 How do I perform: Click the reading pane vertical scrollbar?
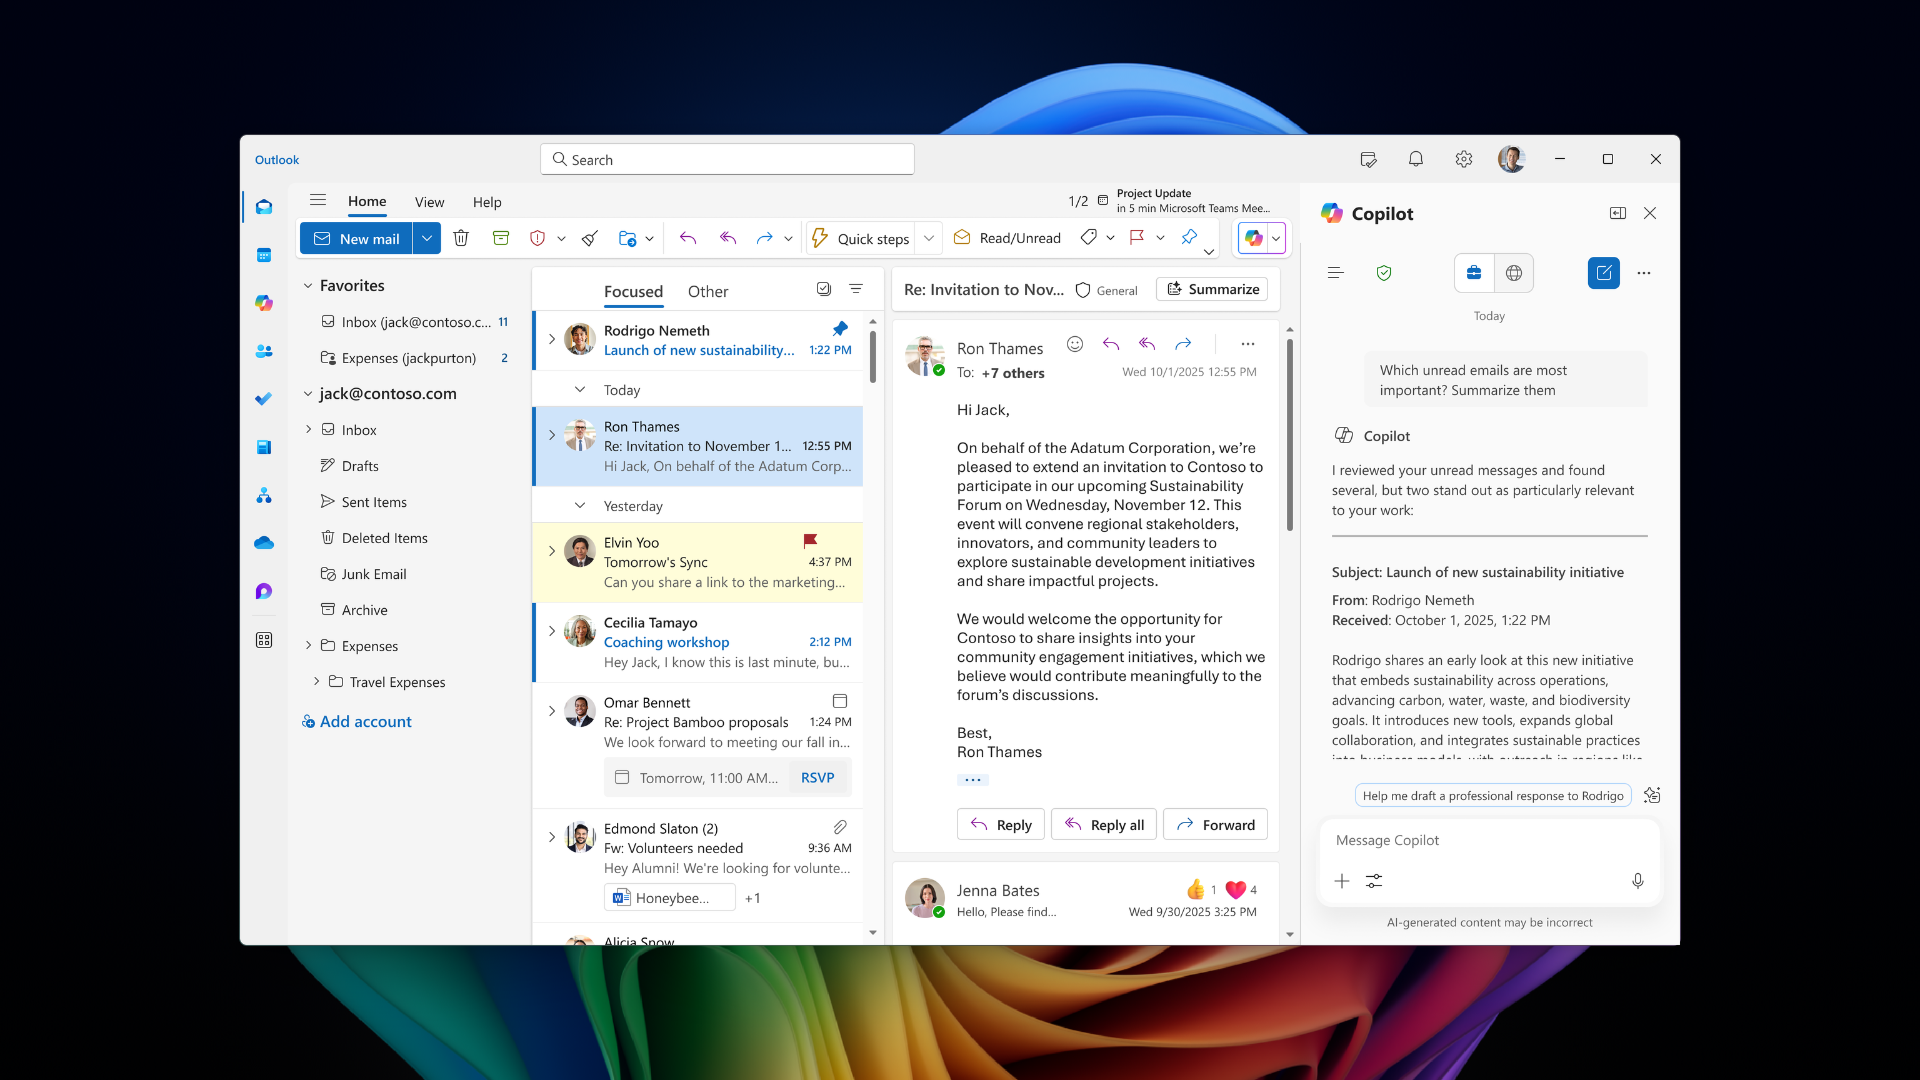click(x=1290, y=434)
